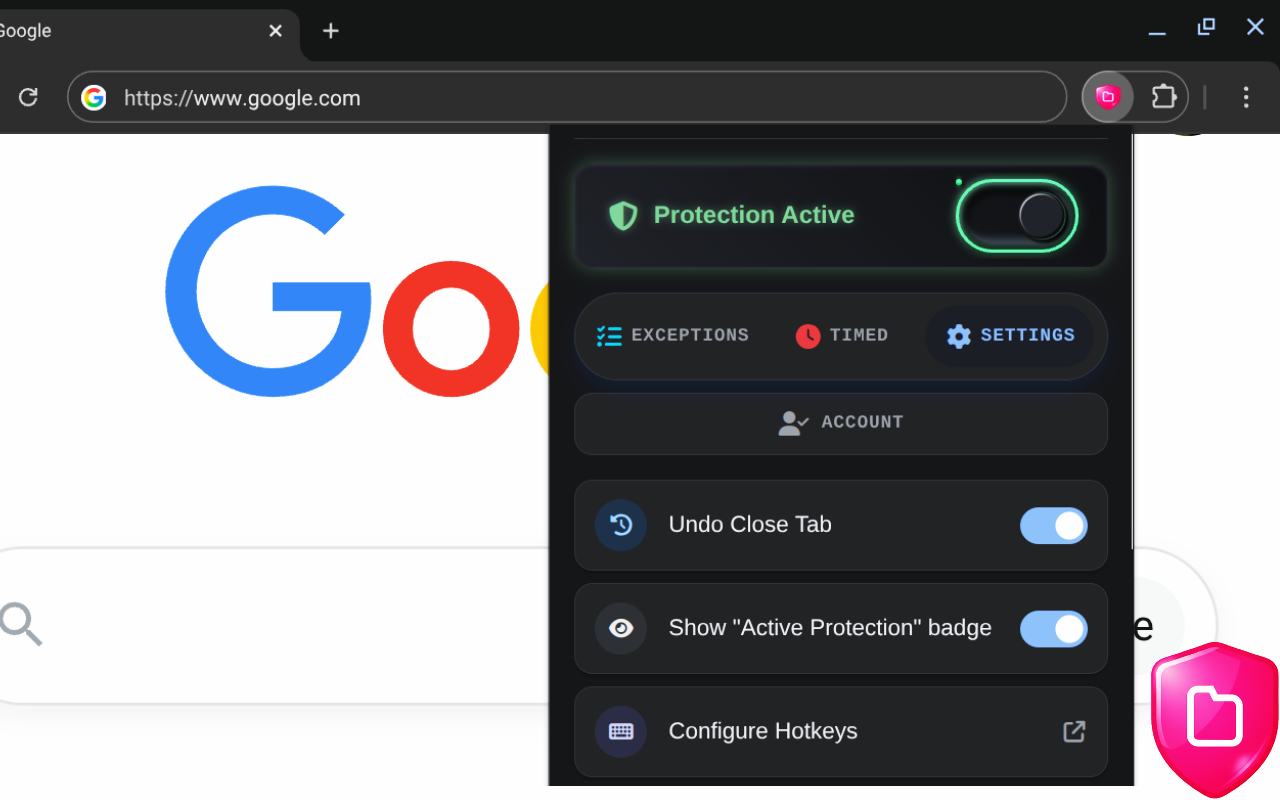Open a new browser tab

click(331, 31)
